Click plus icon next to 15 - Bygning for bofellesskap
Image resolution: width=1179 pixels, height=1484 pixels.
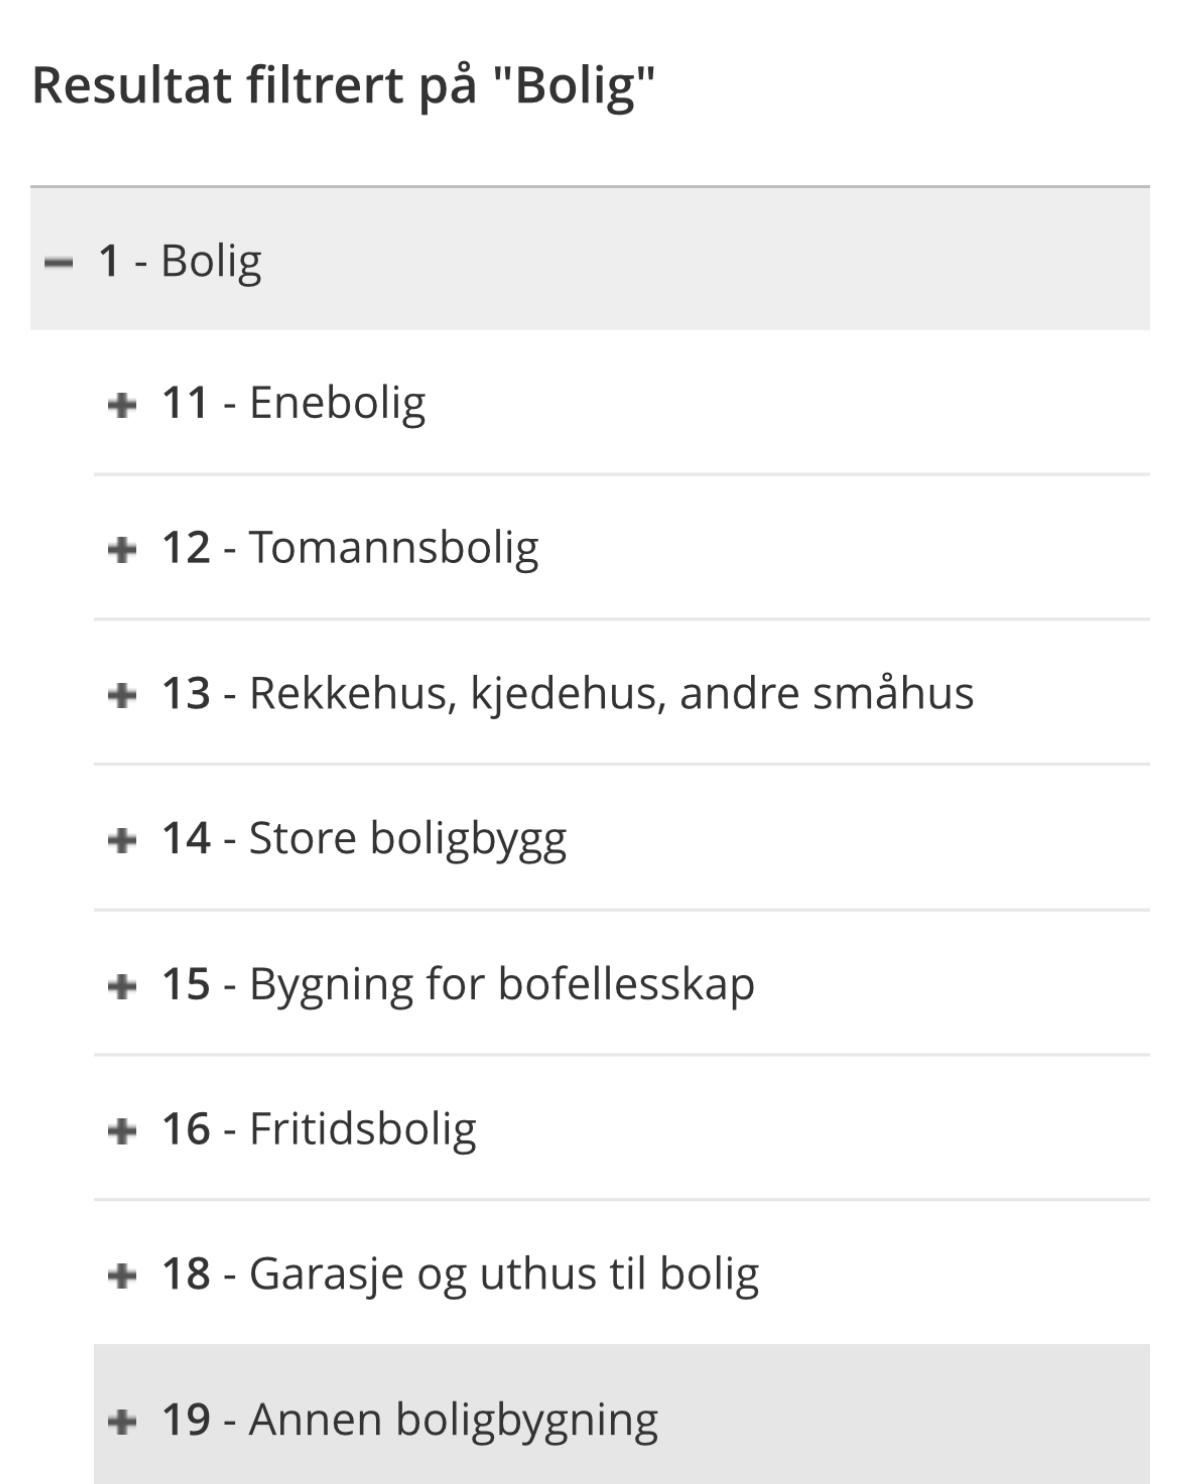121,985
